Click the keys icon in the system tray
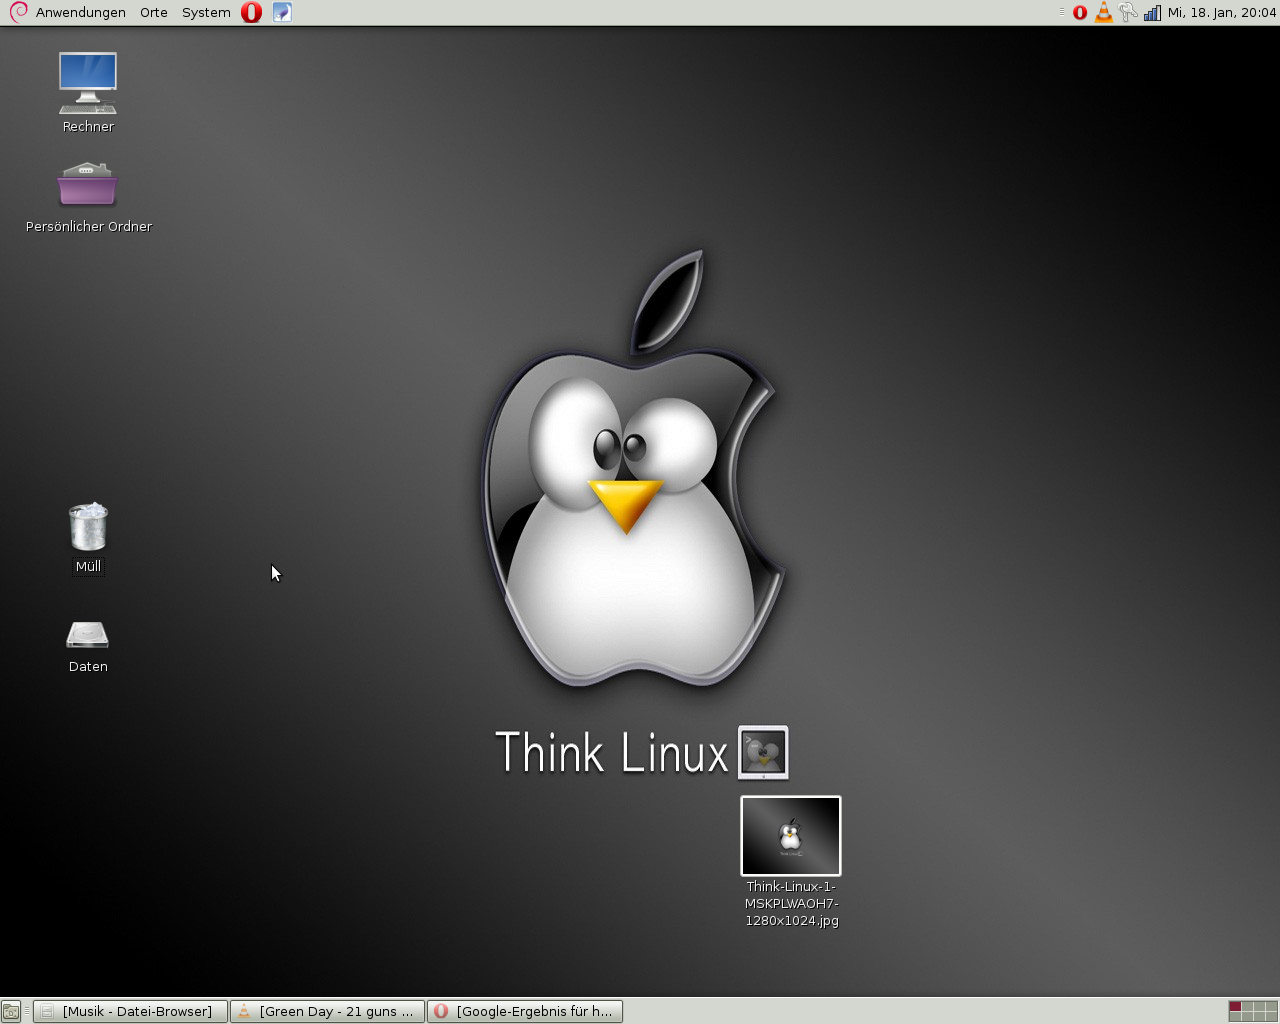The image size is (1280, 1024). pos(1128,13)
